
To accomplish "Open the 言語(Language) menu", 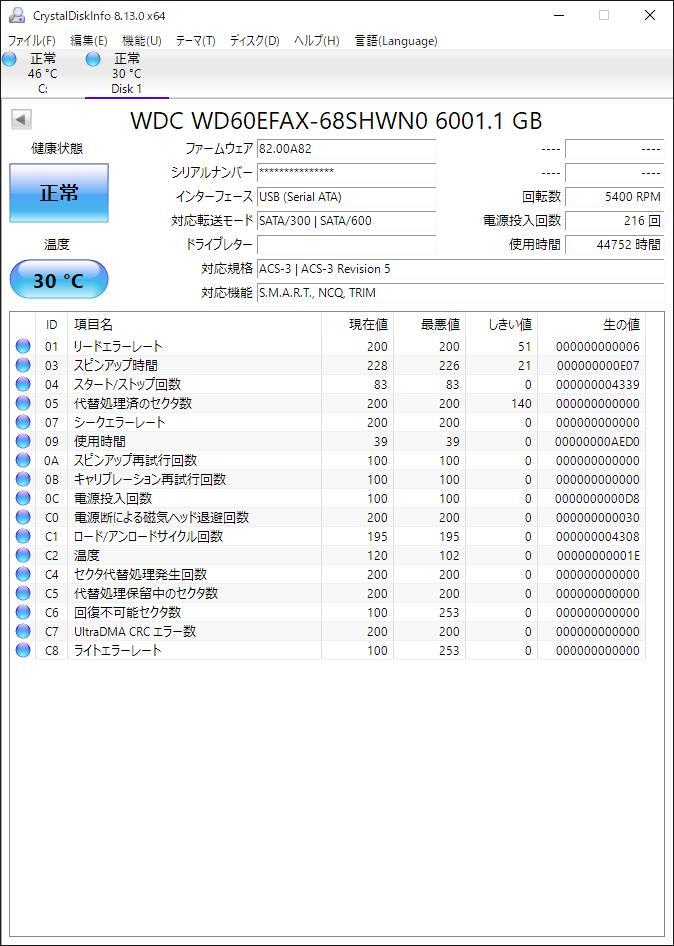I will pos(396,41).
